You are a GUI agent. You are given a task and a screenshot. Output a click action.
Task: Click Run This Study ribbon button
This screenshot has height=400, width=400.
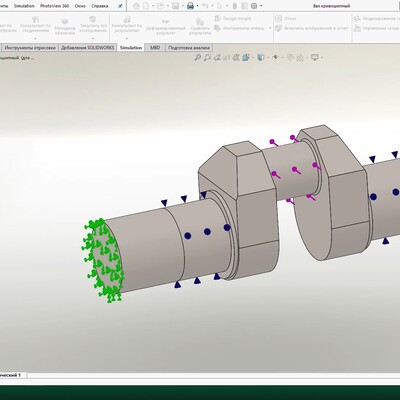pyautogui.click(x=93, y=25)
